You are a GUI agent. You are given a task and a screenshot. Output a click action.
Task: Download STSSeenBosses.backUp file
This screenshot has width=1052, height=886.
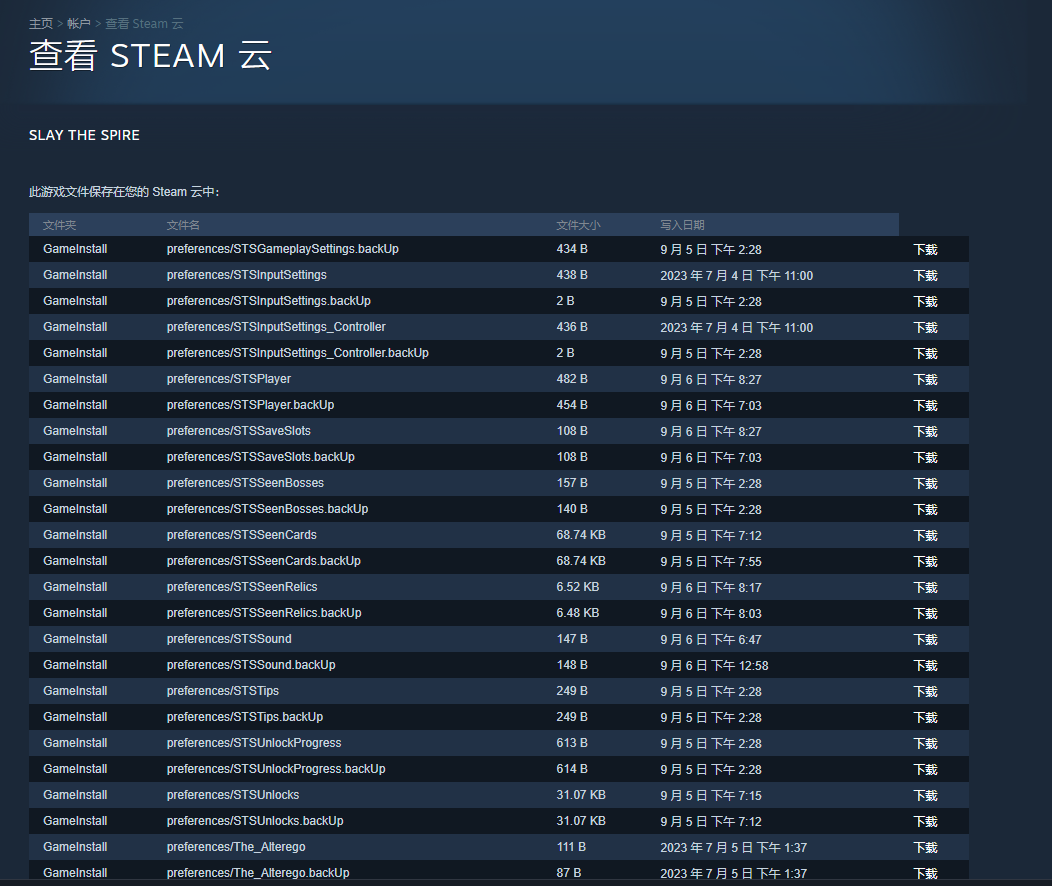point(925,510)
